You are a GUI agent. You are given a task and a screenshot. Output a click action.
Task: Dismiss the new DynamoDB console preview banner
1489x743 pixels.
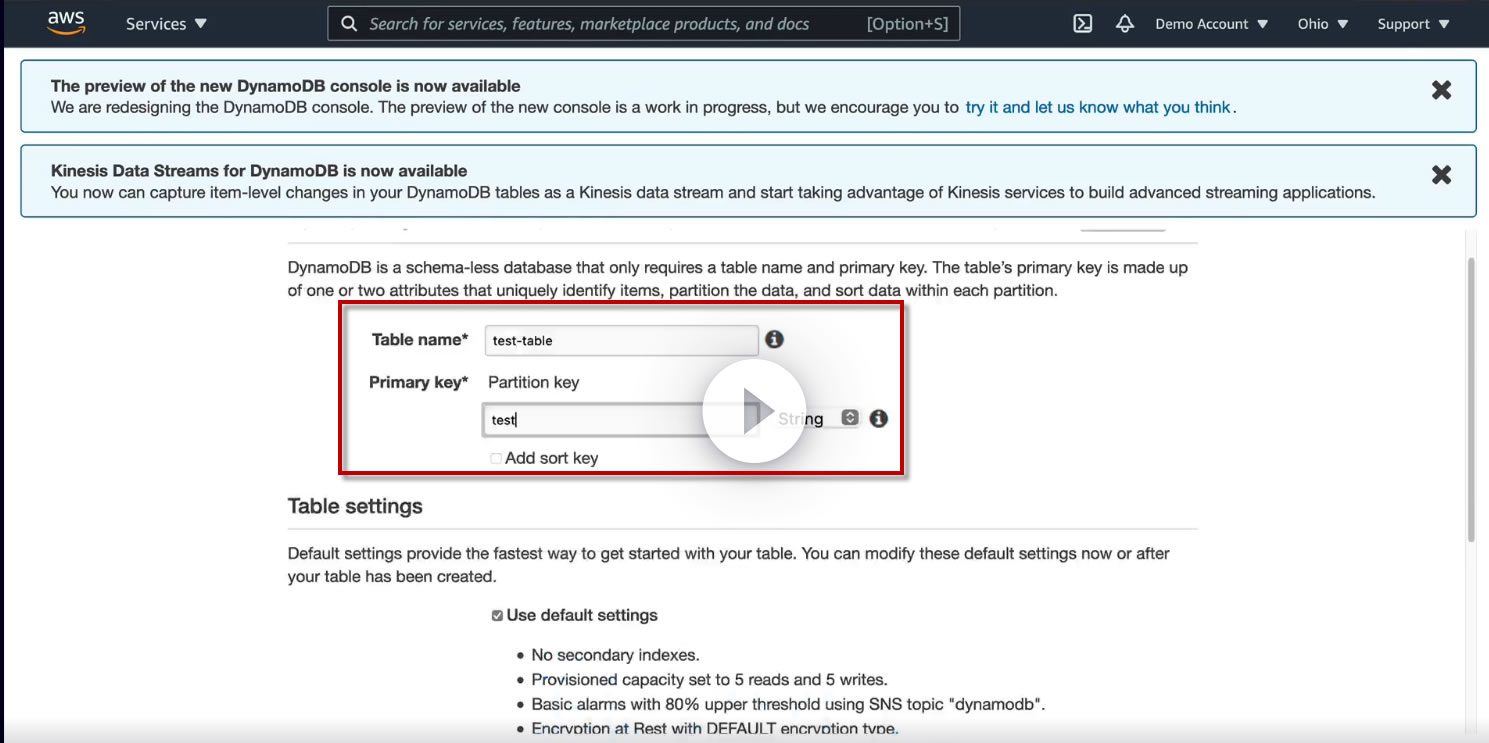1441,90
